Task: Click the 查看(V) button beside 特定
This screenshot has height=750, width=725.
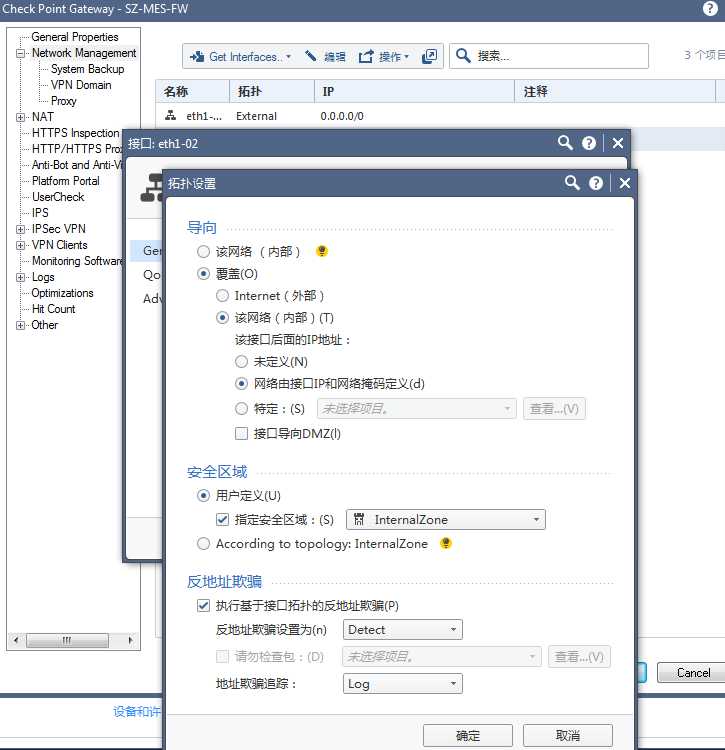Action: 554,408
